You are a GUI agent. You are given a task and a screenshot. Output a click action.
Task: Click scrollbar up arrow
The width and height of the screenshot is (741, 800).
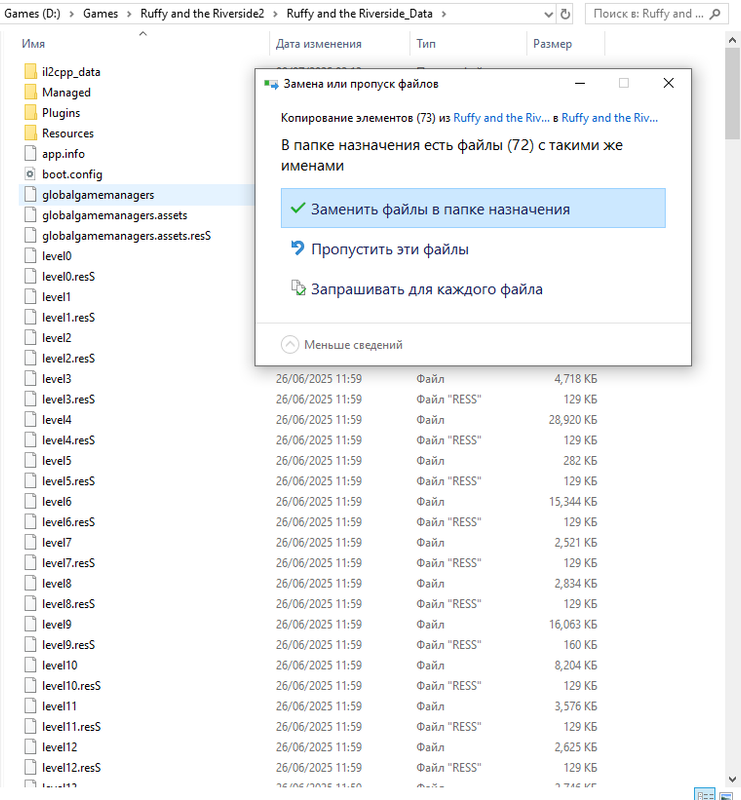(x=732, y=40)
